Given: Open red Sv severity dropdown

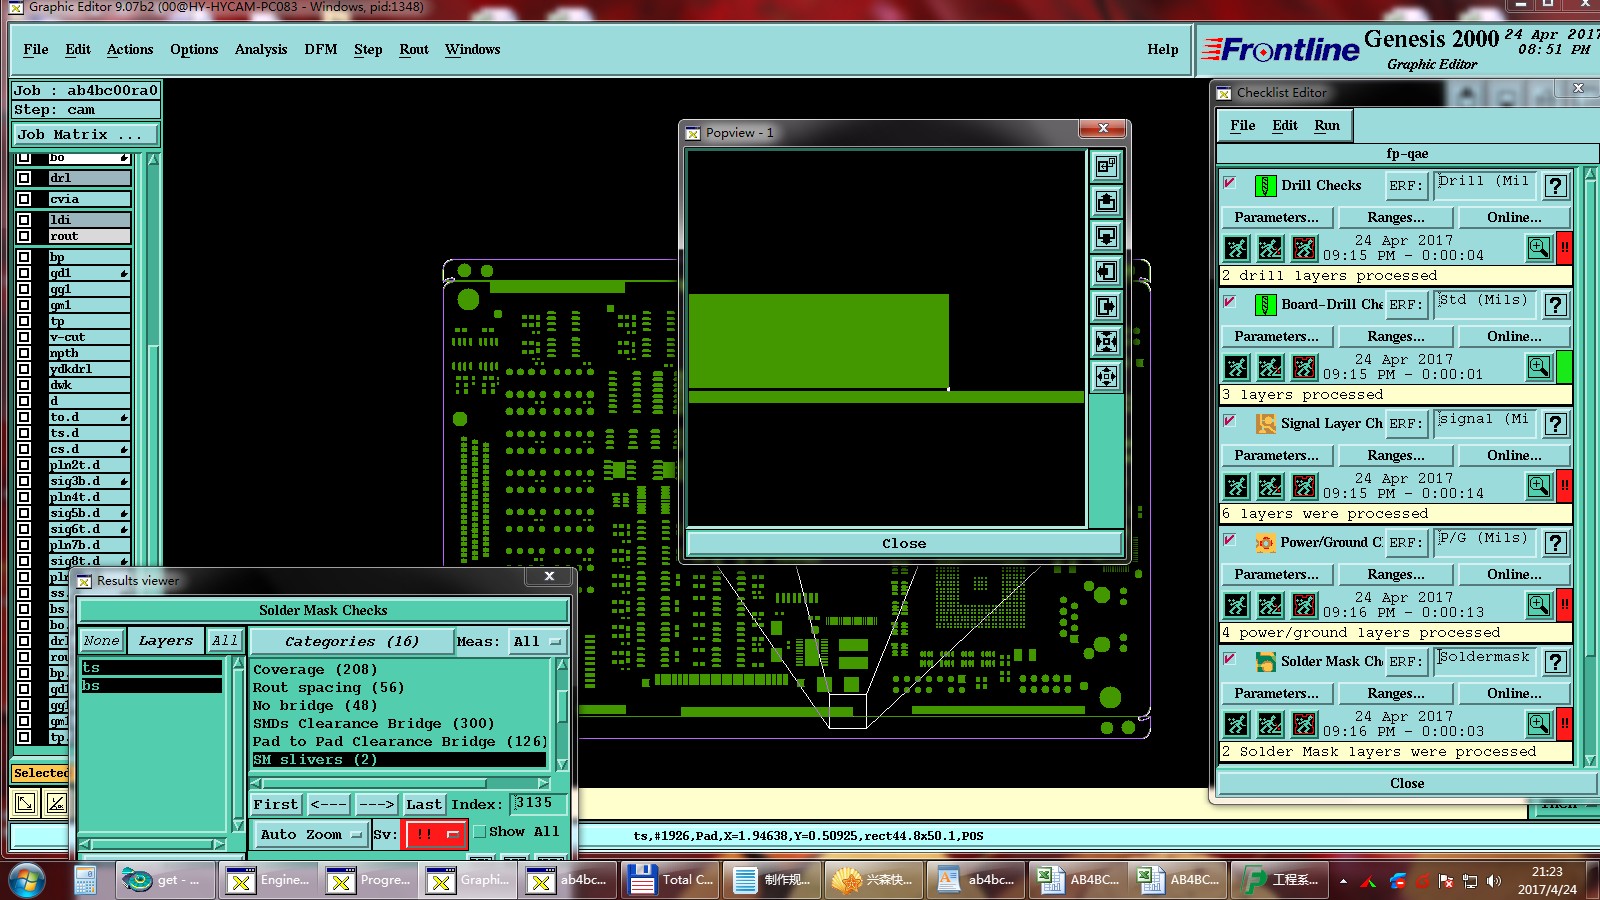Looking at the screenshot, I should pos(434,834).
